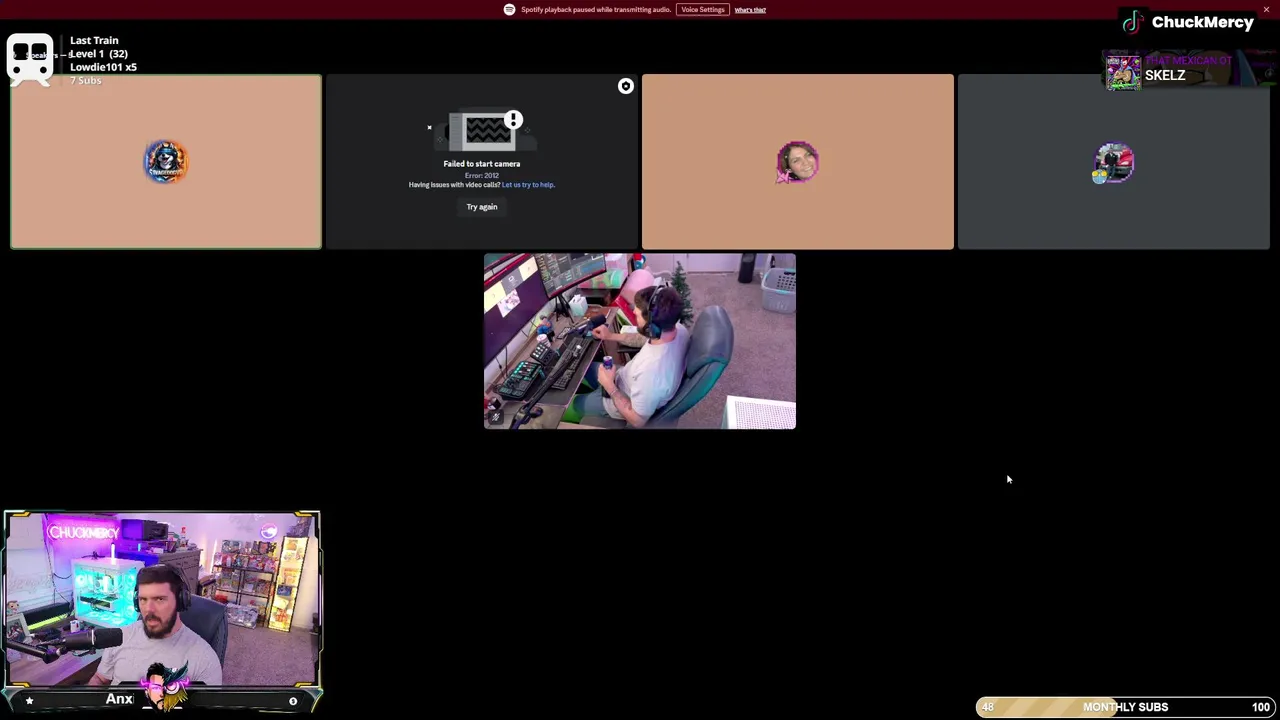The height and width of the screenshot is (720, 1280).
Task: Click the Monthly Subs progress bar
Action: pyautogui.click(x=1125, y=707)
